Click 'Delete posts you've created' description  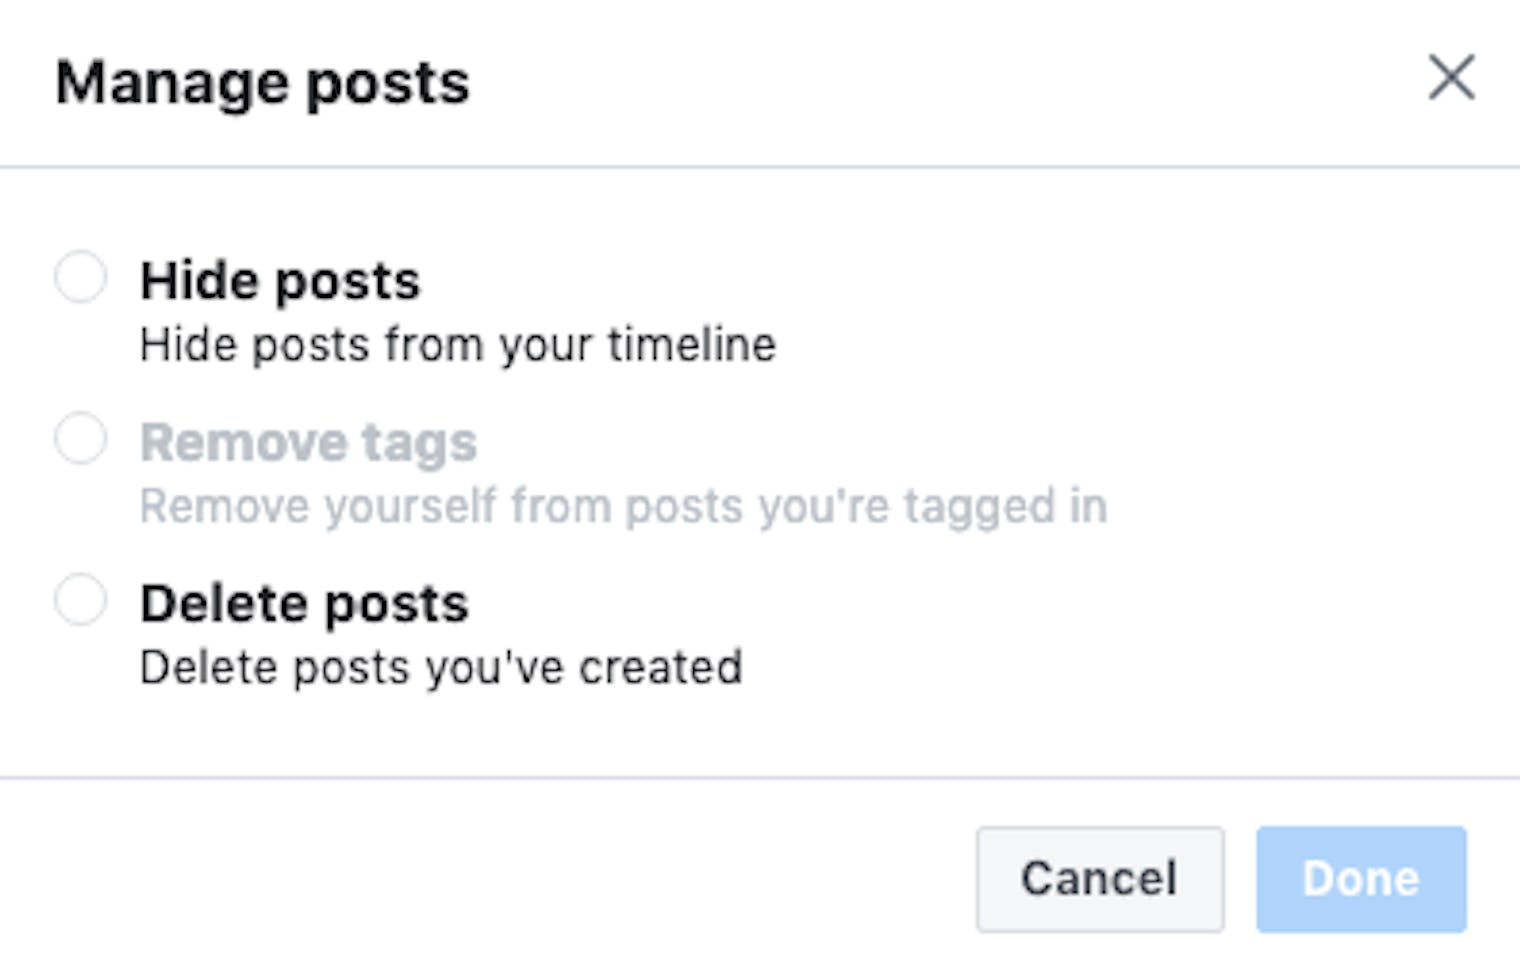443,666
